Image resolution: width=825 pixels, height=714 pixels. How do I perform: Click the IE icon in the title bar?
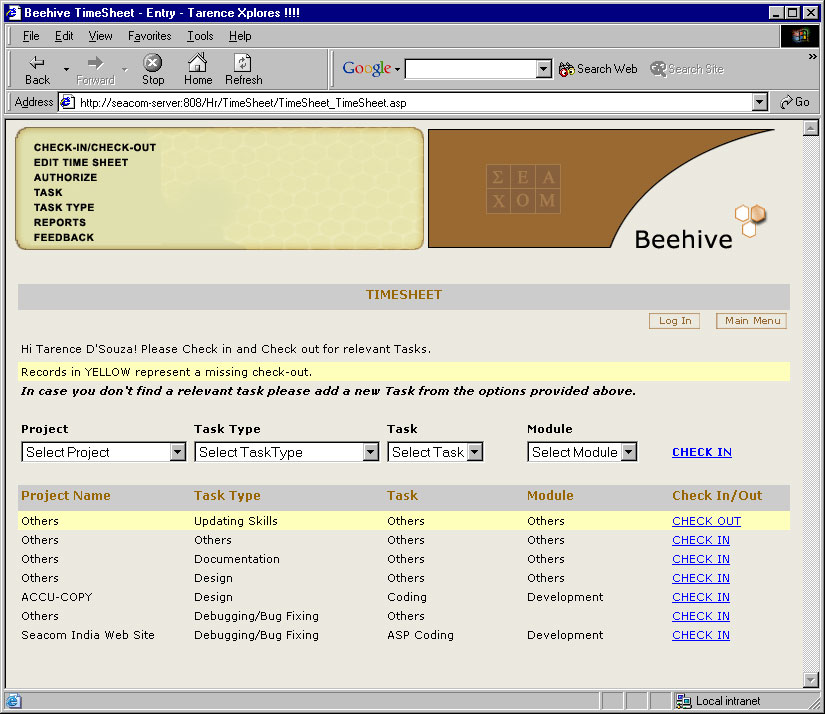14,13
